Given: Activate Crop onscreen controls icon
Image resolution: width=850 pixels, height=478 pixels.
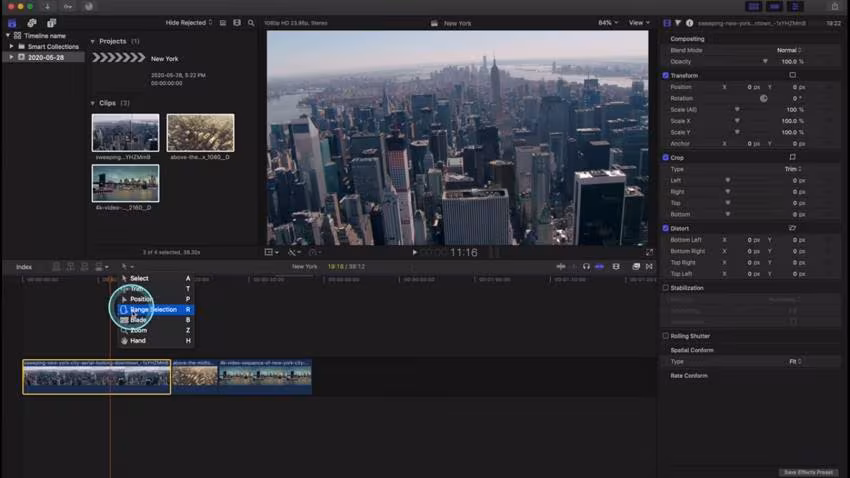Looking at the screenshot, I should (x=793, y=157).
